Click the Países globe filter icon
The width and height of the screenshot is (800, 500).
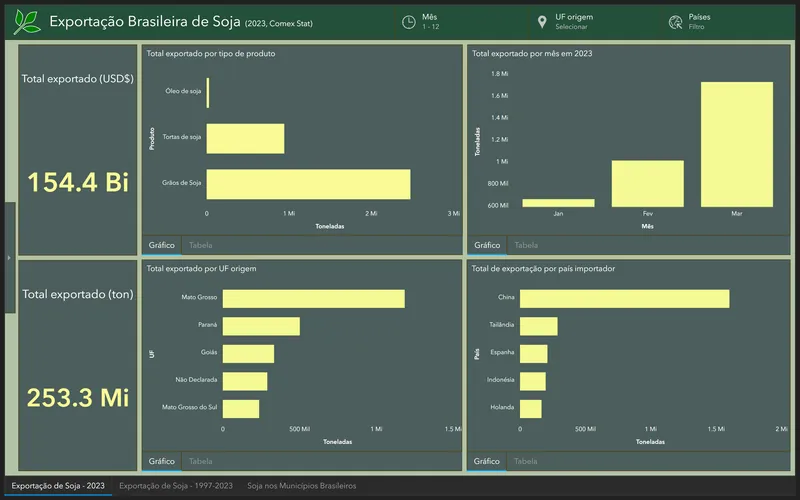(x=676, y=22)
